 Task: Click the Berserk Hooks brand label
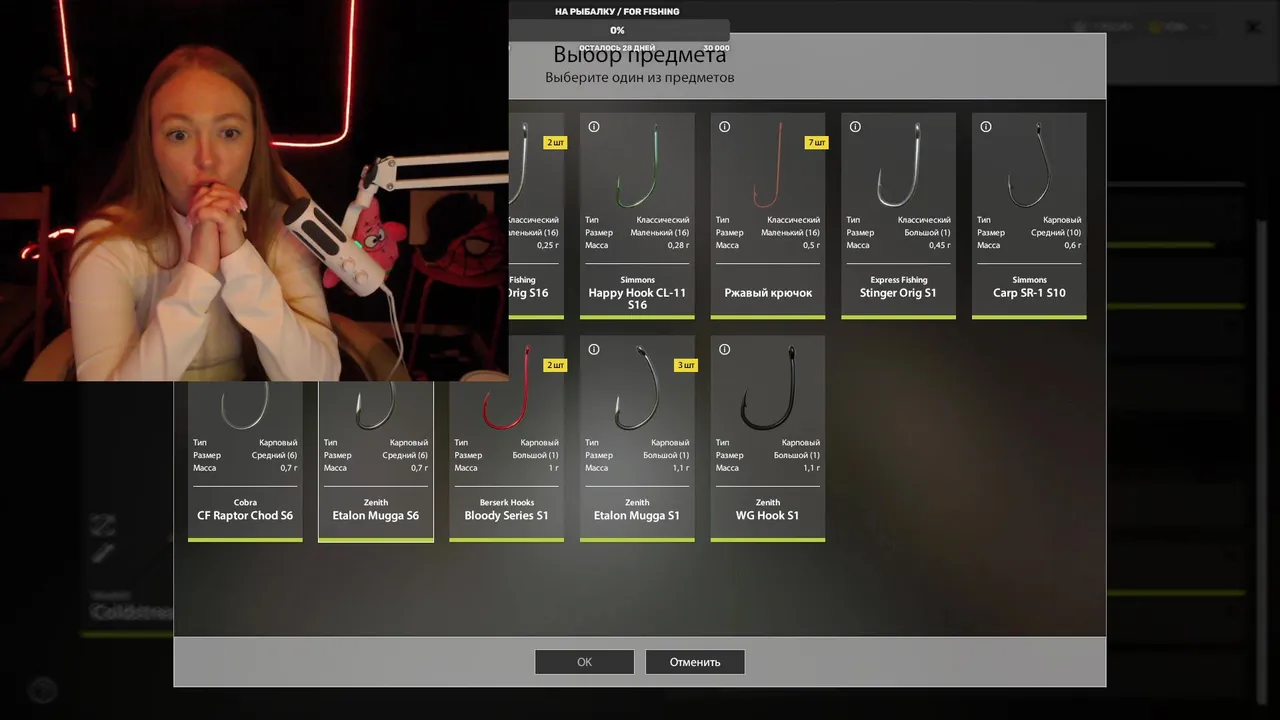[507, 503]
